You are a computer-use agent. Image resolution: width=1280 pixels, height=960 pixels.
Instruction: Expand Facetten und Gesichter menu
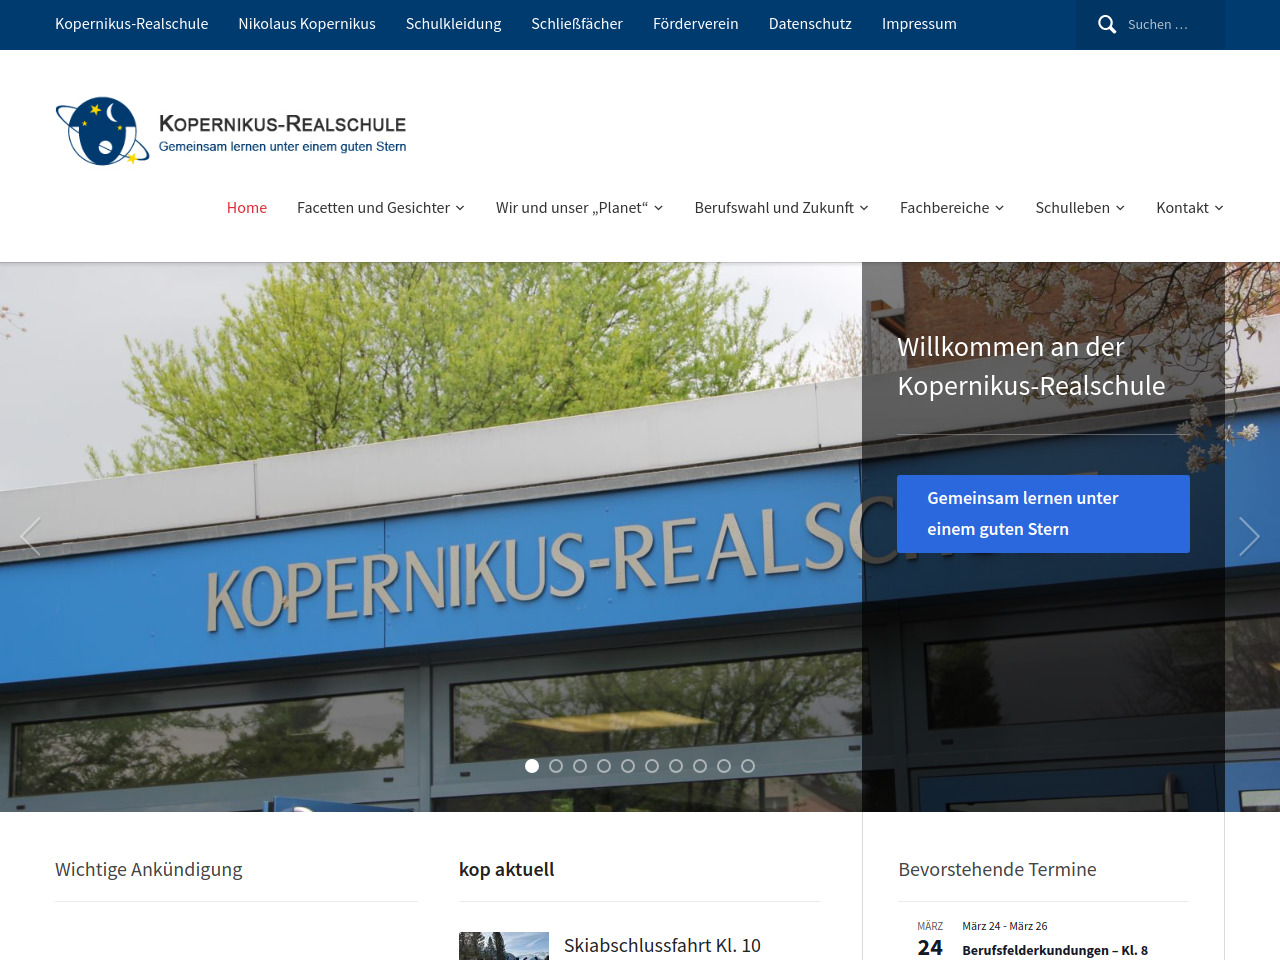[380, 208]
